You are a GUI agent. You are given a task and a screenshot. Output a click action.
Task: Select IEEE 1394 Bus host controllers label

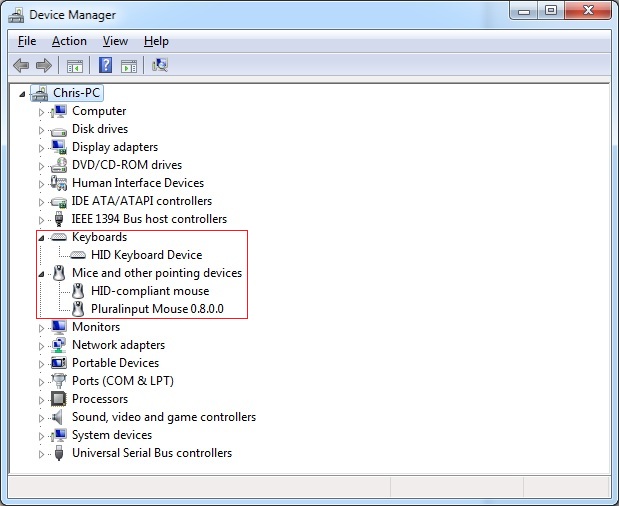(x=149, y=219)
